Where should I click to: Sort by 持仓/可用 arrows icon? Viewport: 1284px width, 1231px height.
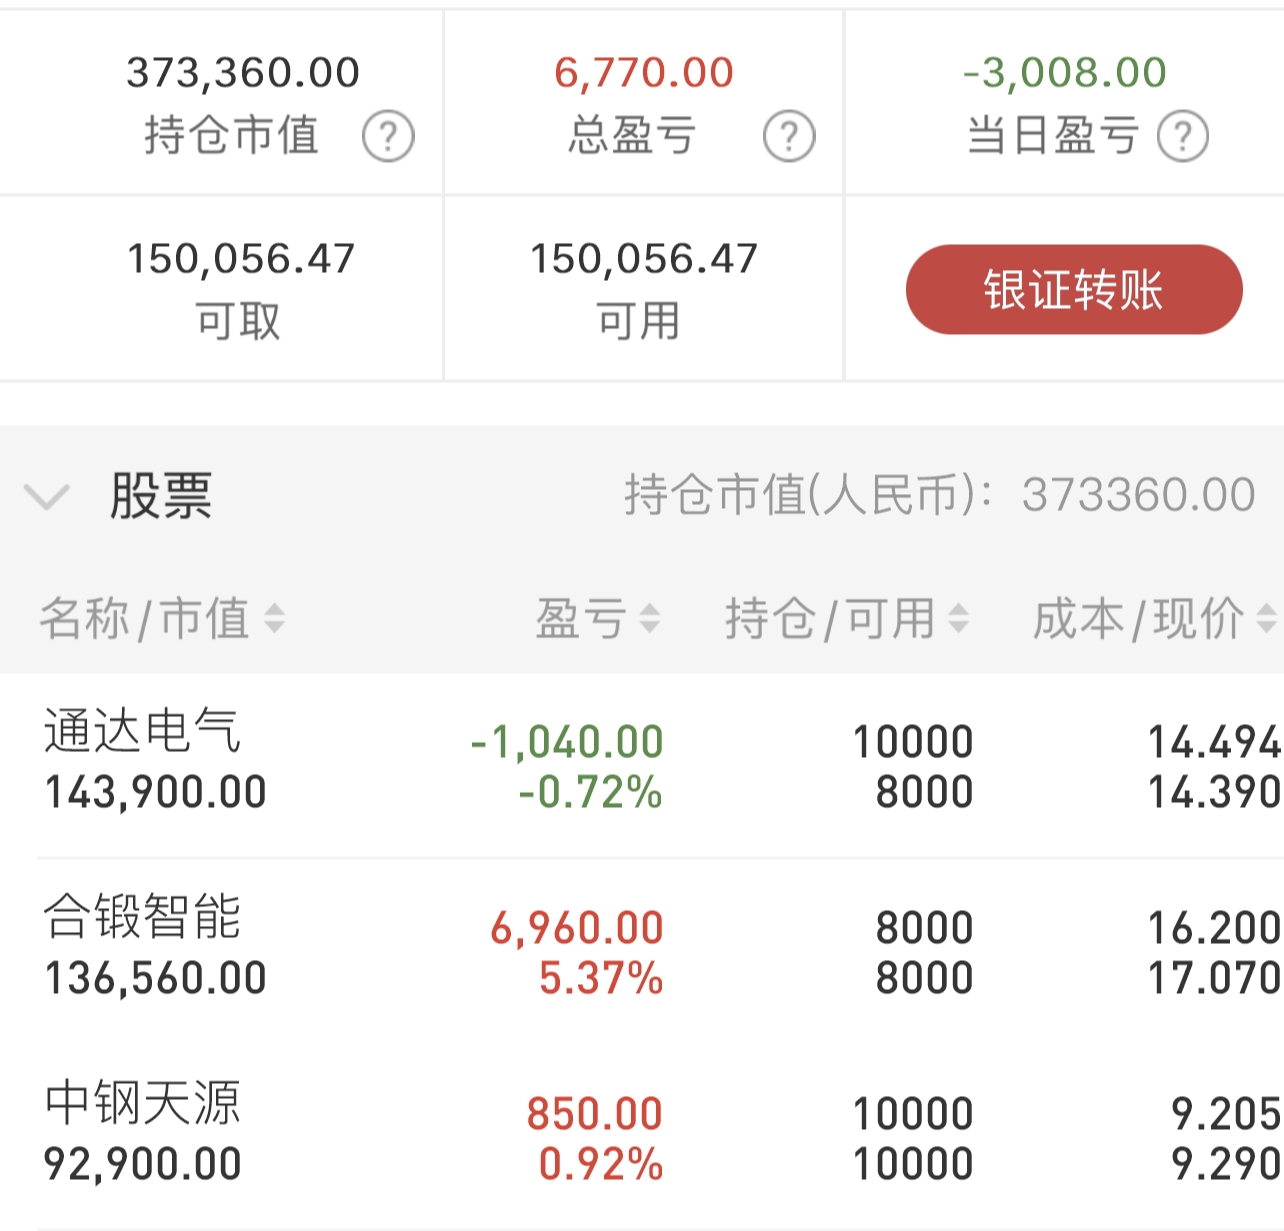click(x=958, y=619)
